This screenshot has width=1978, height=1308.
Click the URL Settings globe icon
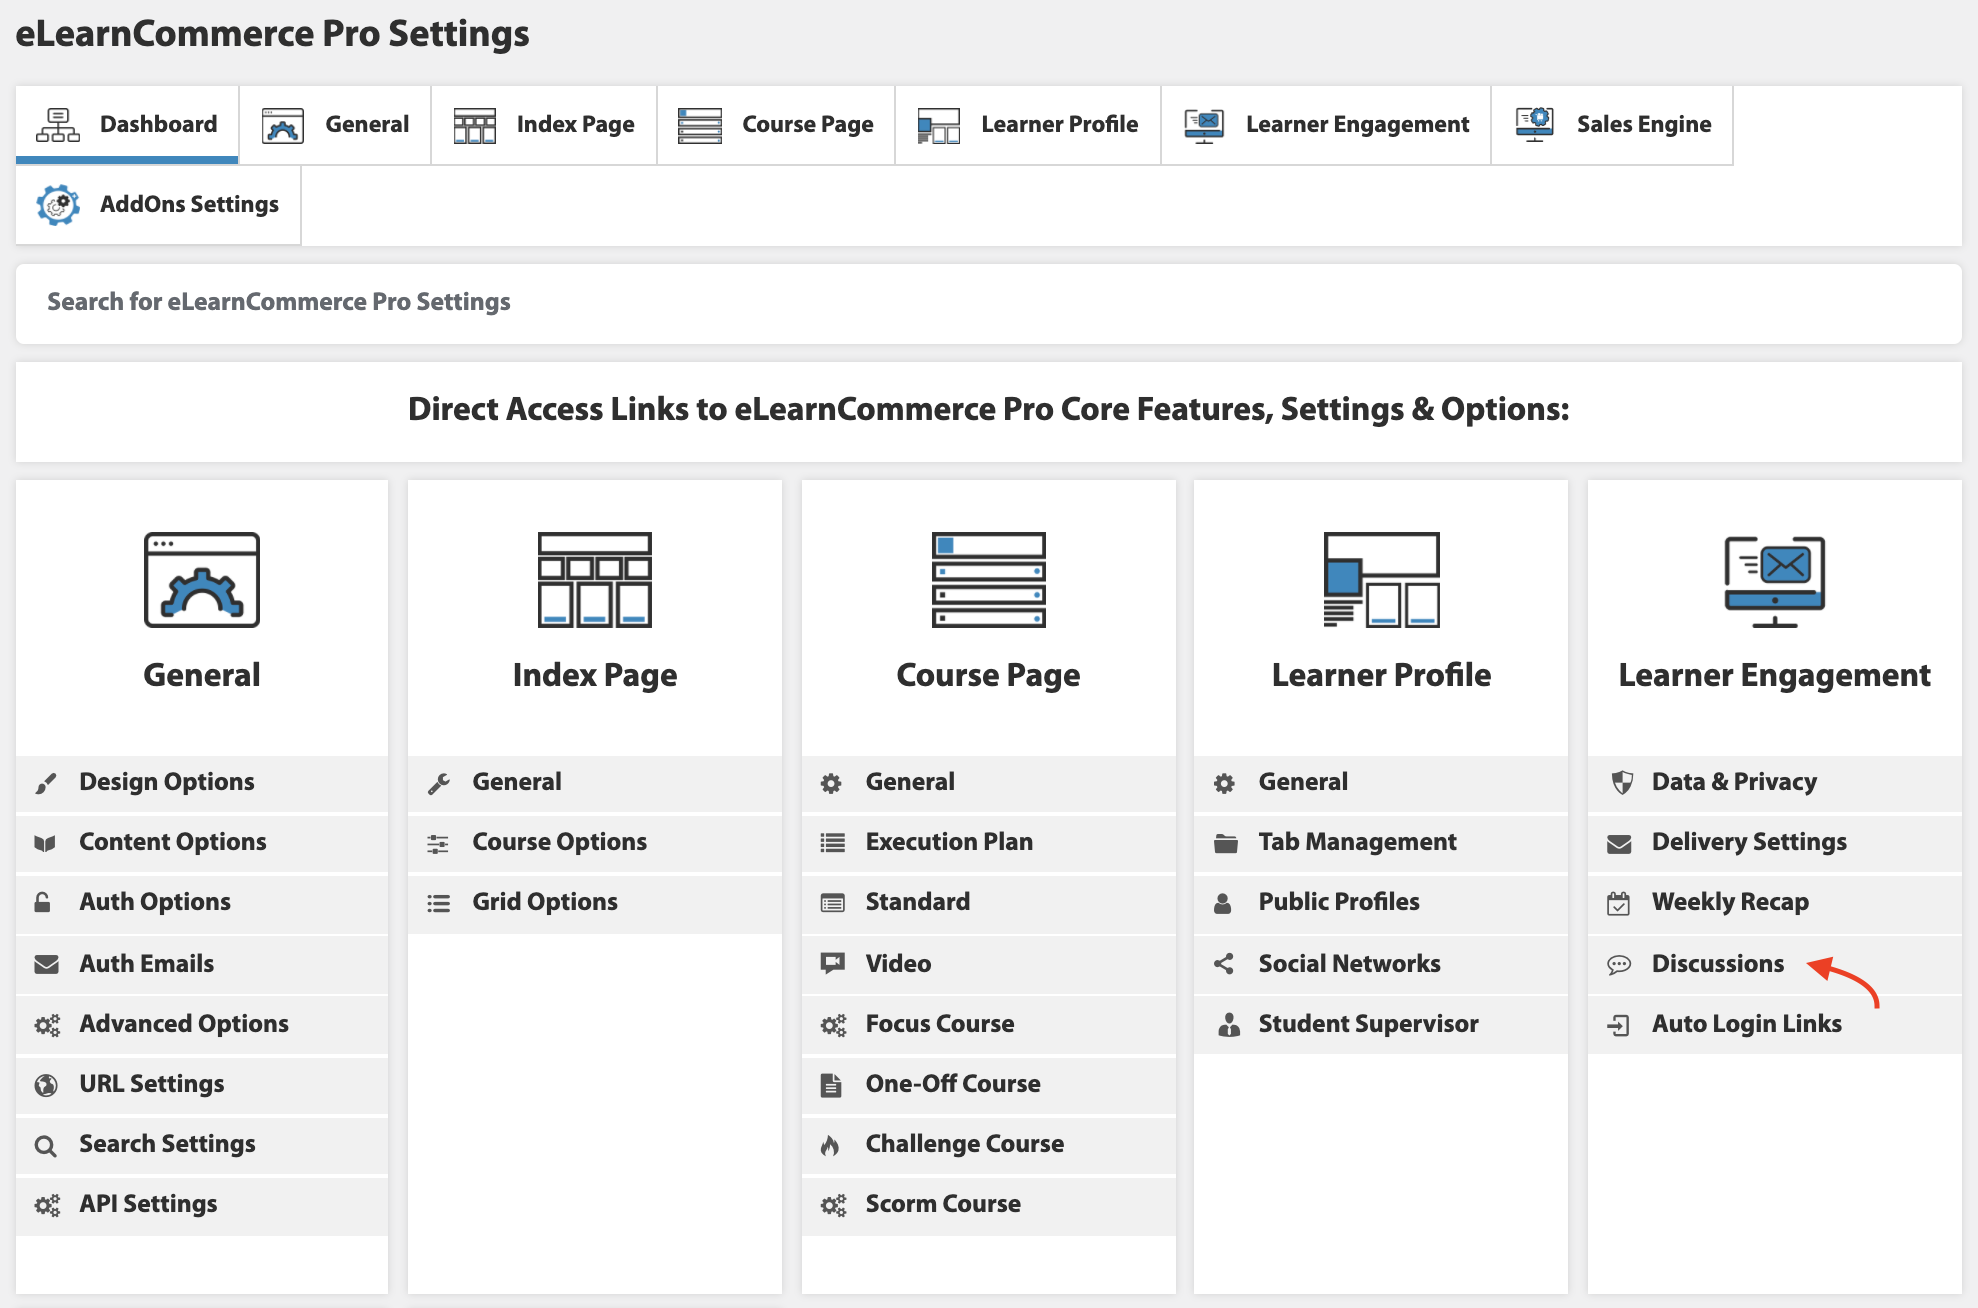point(46,1085)
